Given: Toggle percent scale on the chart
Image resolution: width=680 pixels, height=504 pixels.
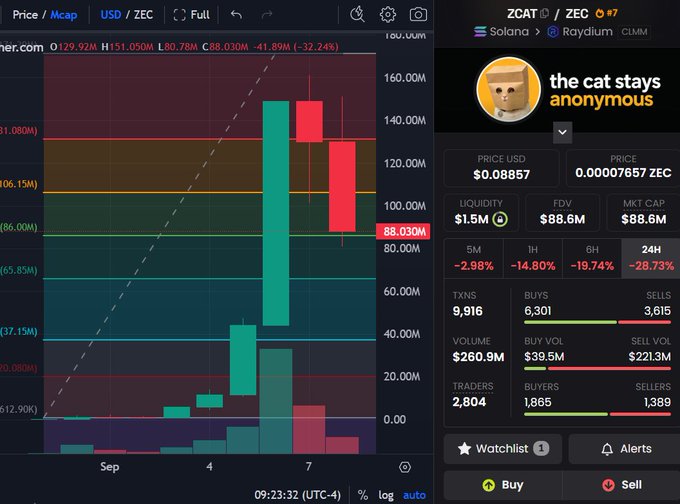Looking at the screenshot, I should click(363, 495).
